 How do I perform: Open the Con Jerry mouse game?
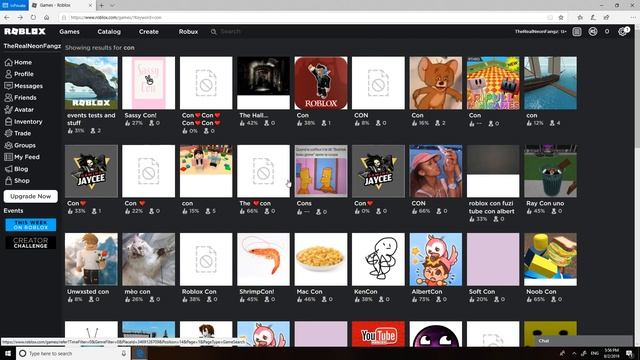point(436,83)
